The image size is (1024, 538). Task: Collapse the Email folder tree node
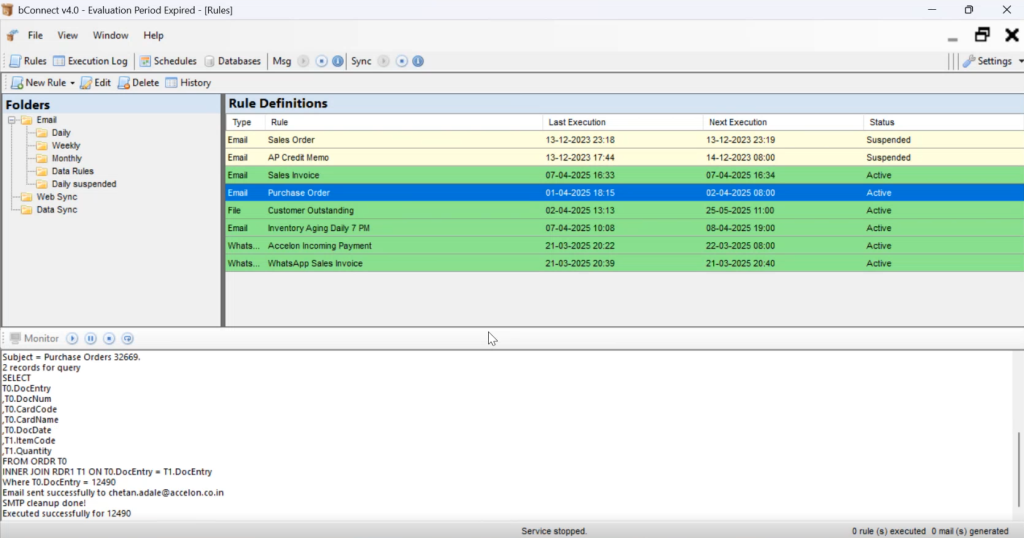coord(12,120)
